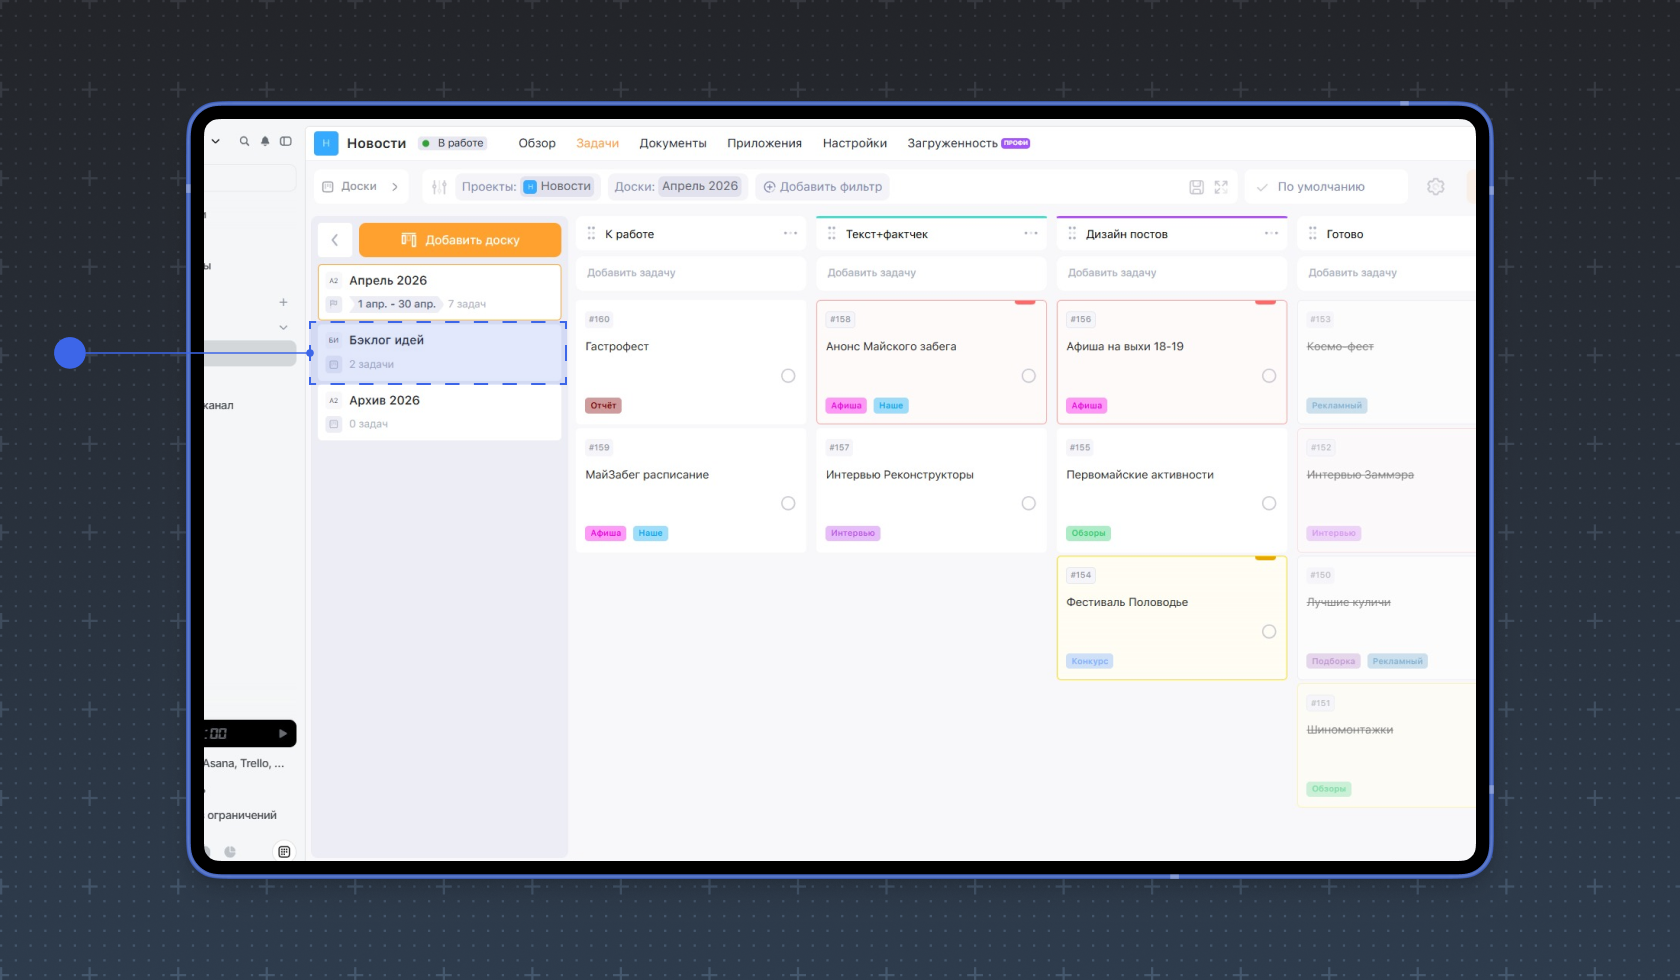The height and width of the screenshot is (980, 1680).
Task: Enter fullscreen with the expand arrows icon
Action: (x=1221, y=187)
